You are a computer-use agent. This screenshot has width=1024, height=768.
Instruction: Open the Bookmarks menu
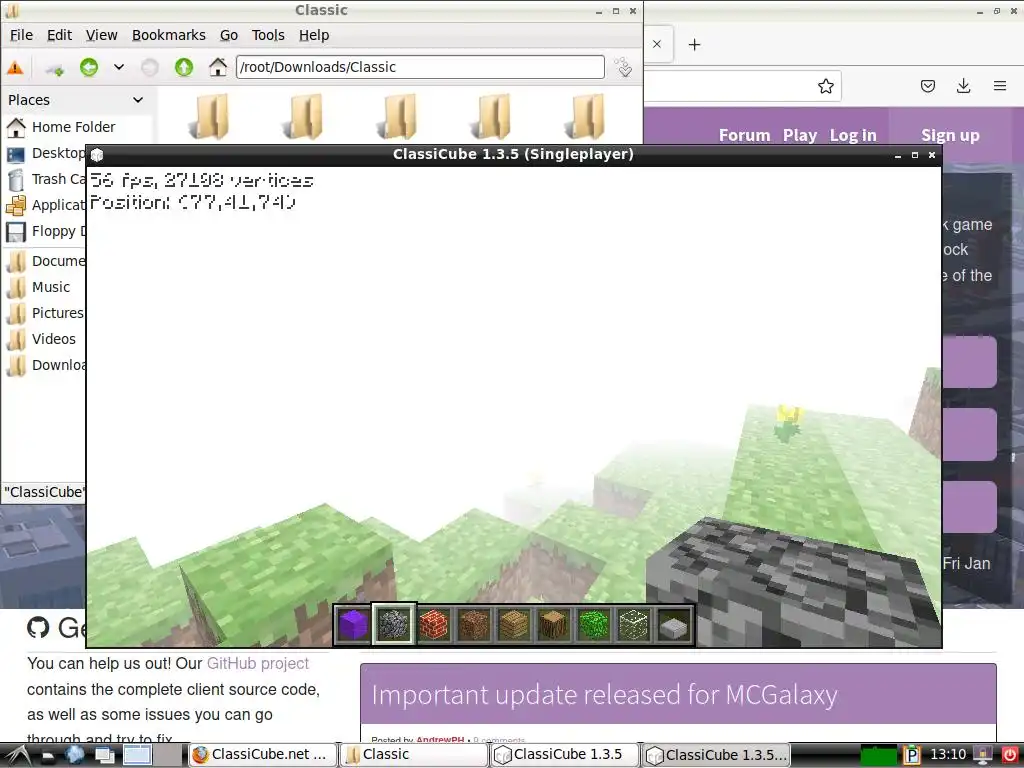click(x=168, y=35)
